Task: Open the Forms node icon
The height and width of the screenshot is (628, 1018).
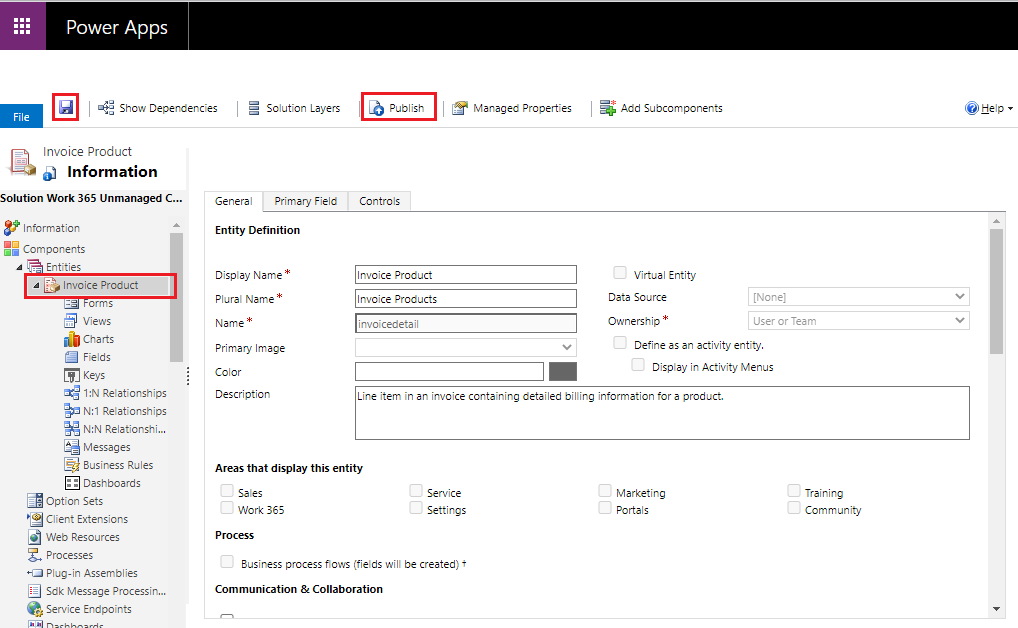Action: tap(71, 303)
